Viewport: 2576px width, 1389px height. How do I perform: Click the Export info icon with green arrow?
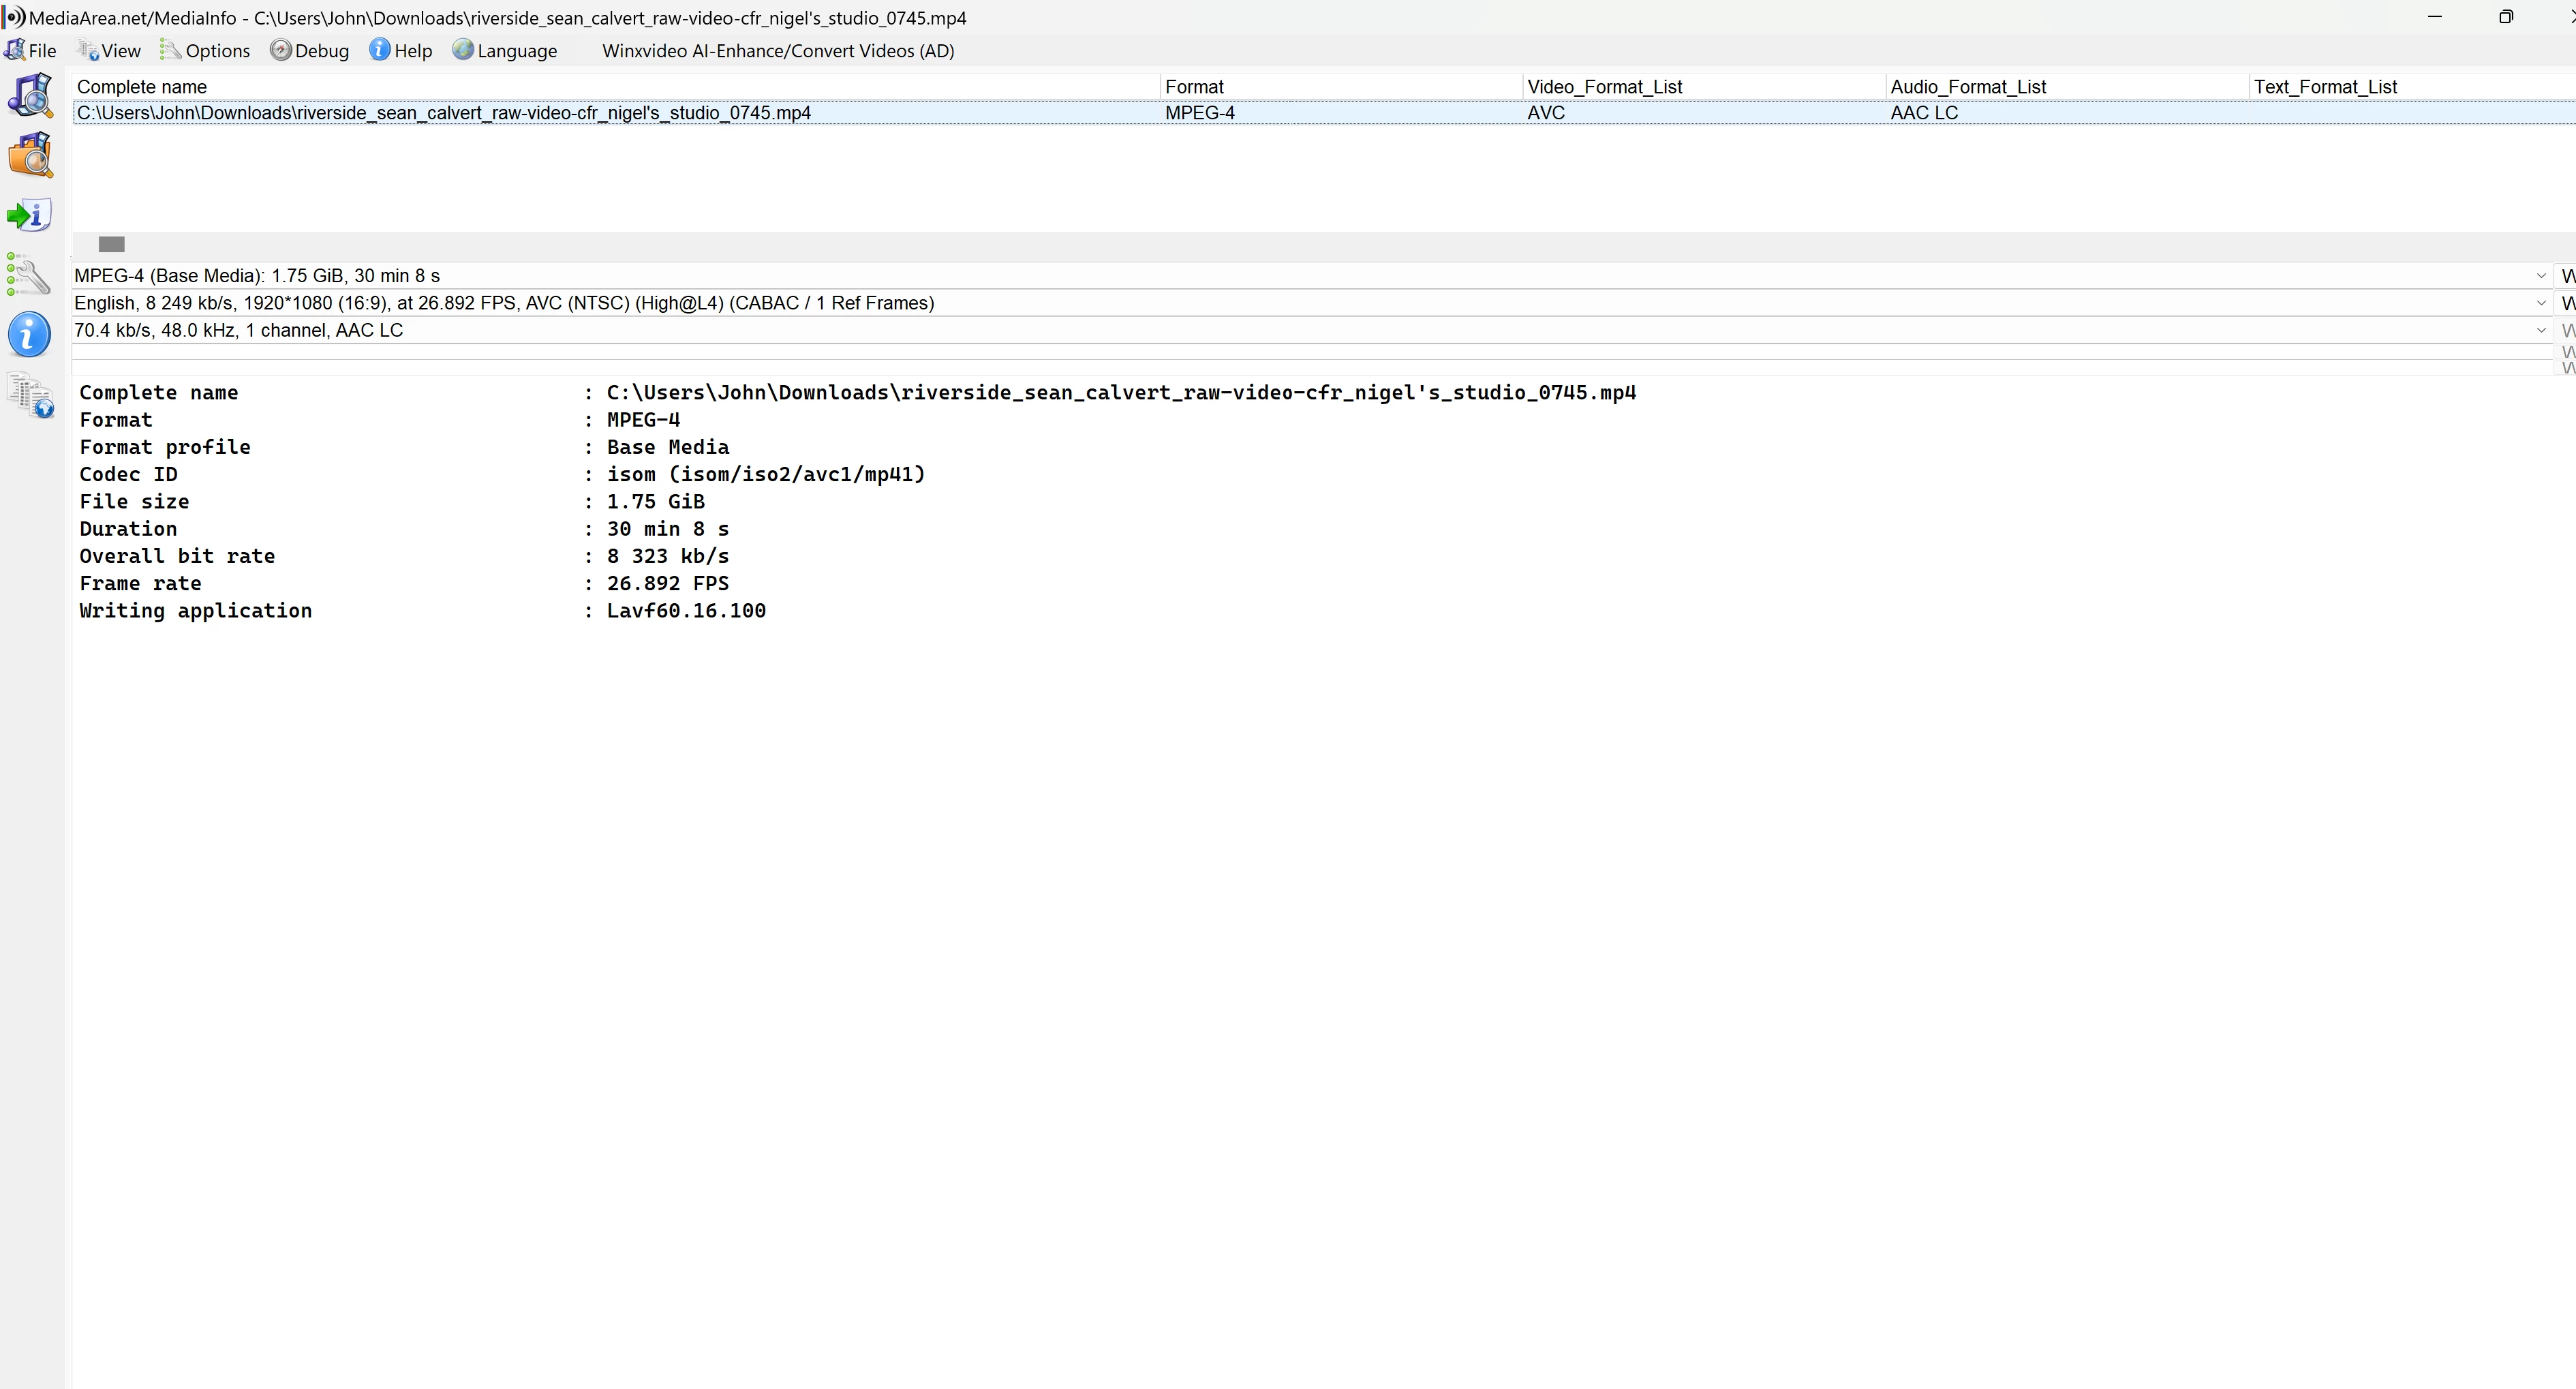(x=30, y=215)
